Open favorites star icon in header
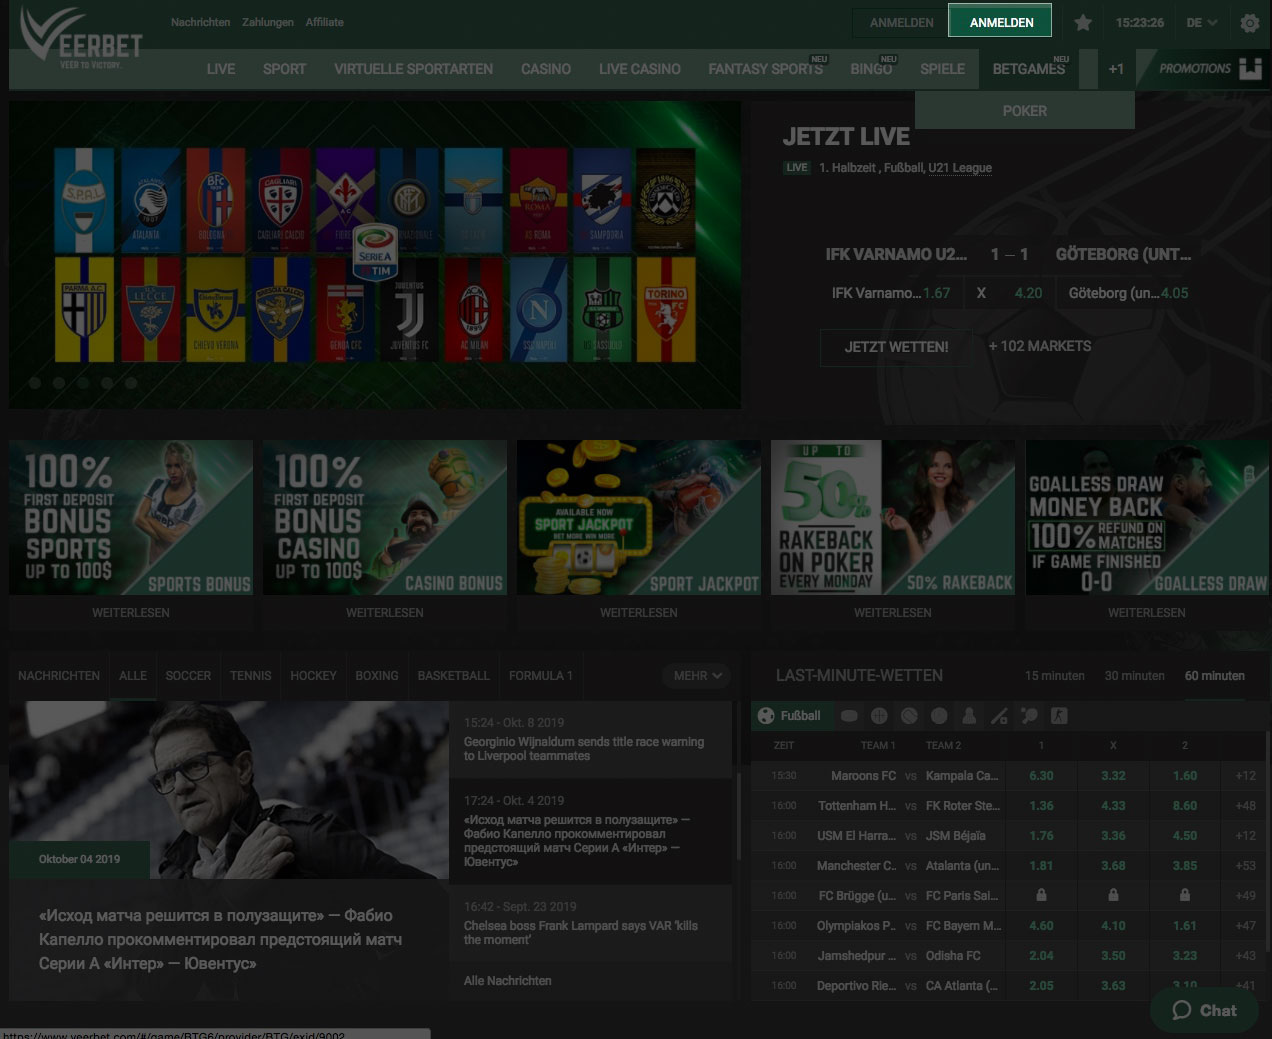1272x1039 pixels. coord(1083,22)
